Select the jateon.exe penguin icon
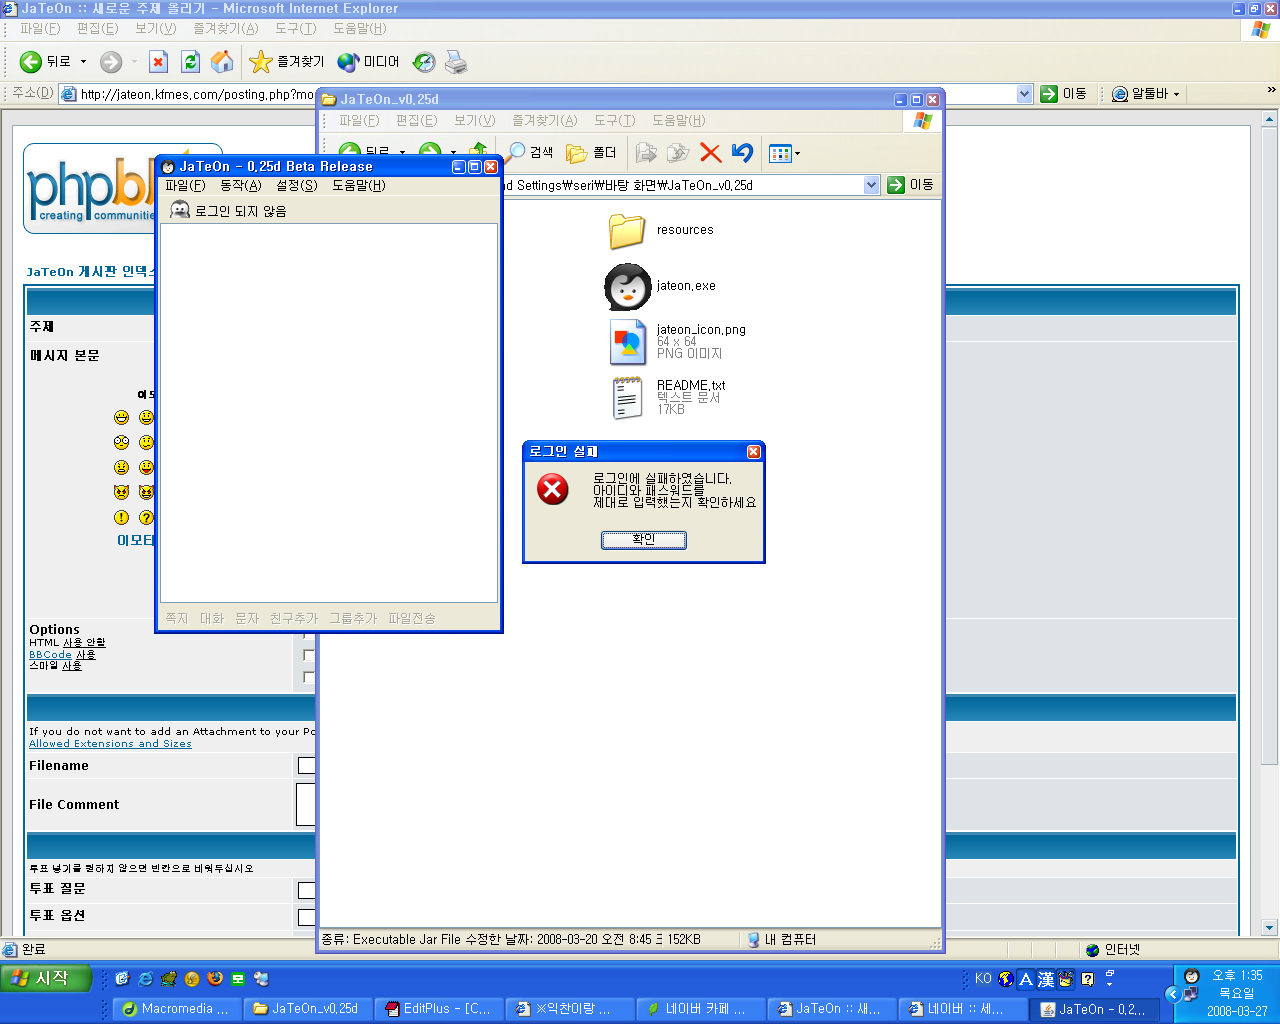The height and width of the screenshot is (1024, 1280). click(627, 287)
